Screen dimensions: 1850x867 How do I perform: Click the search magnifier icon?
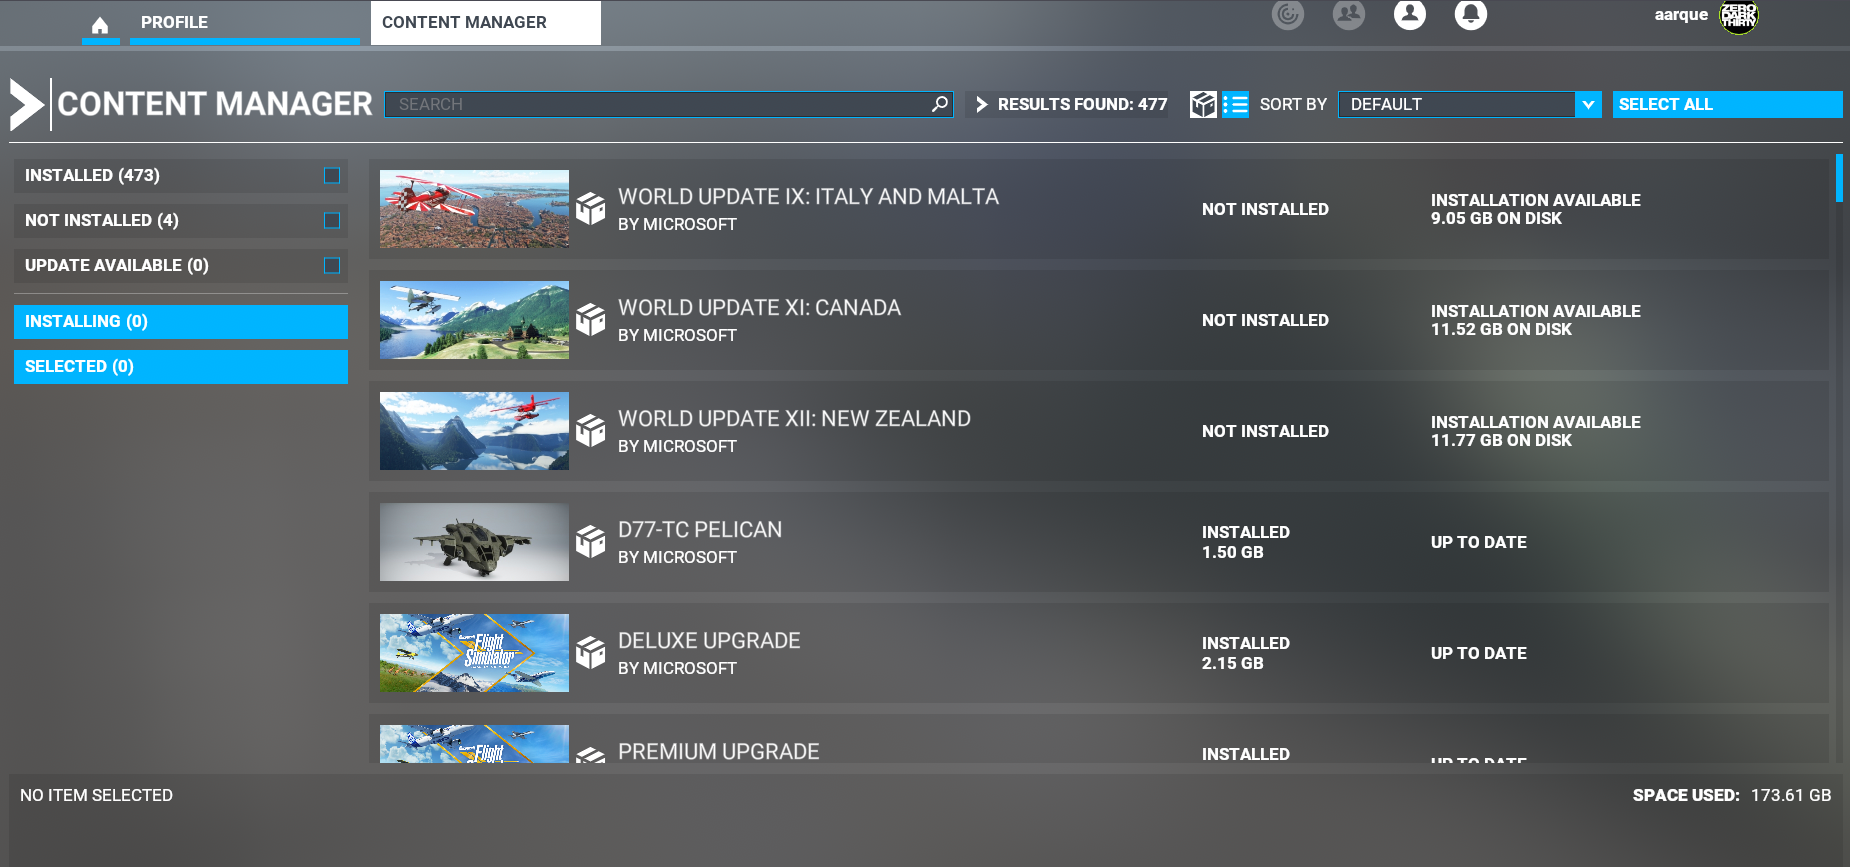click(939, 104)
